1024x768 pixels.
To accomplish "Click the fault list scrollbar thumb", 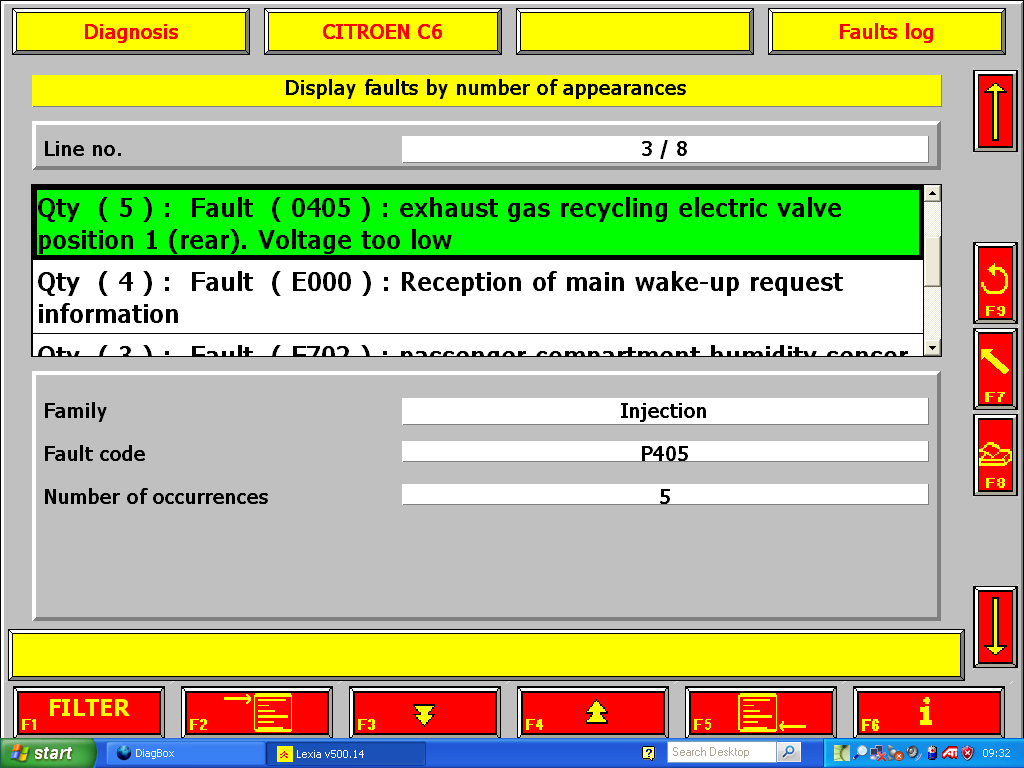I will coord(933,261).
